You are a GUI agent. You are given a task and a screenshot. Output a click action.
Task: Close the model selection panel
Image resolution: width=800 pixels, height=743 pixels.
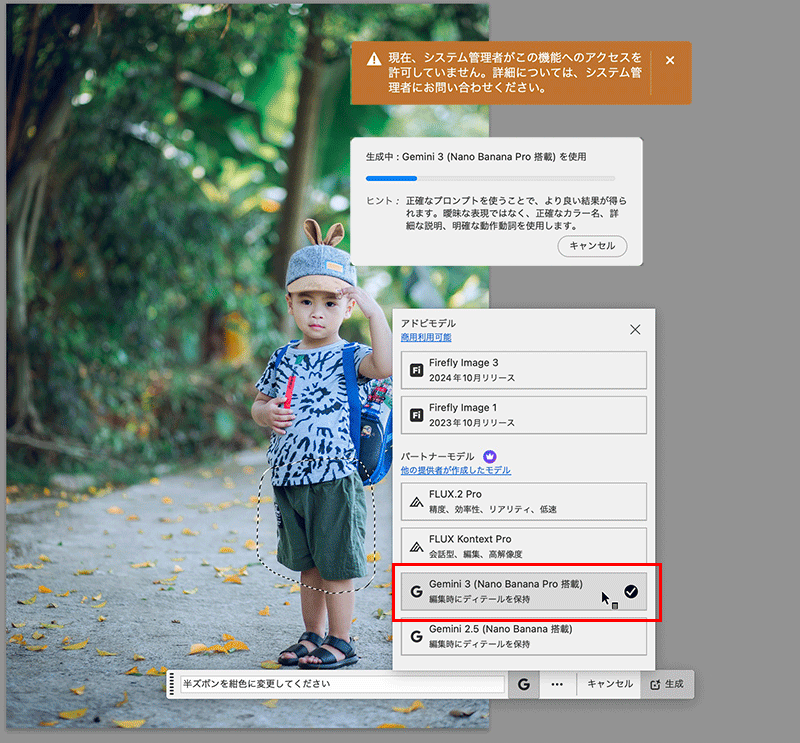point(635,329)
